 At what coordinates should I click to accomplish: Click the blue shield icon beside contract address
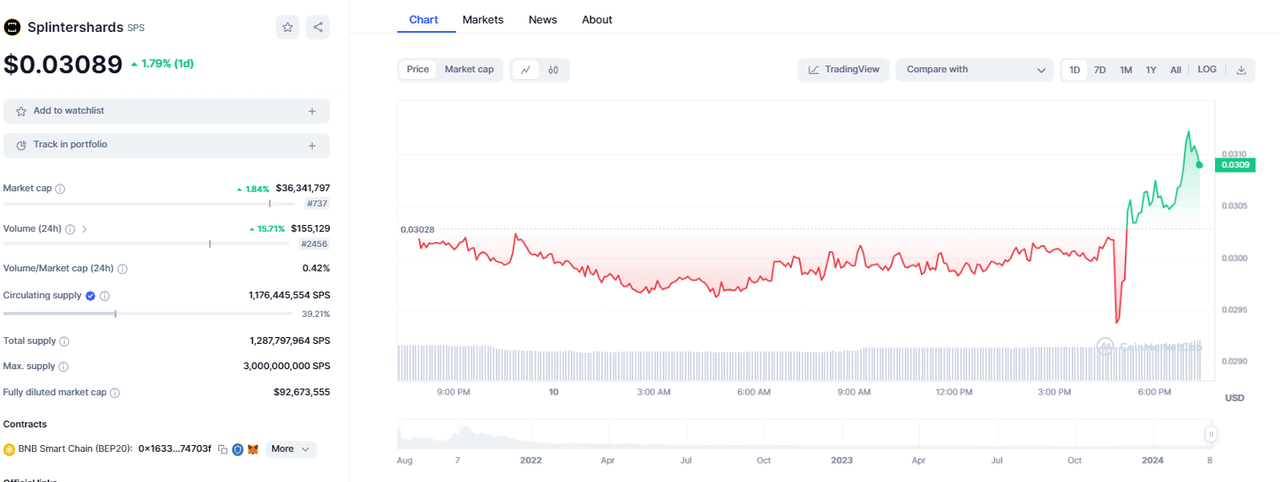[x=238, y=450]
